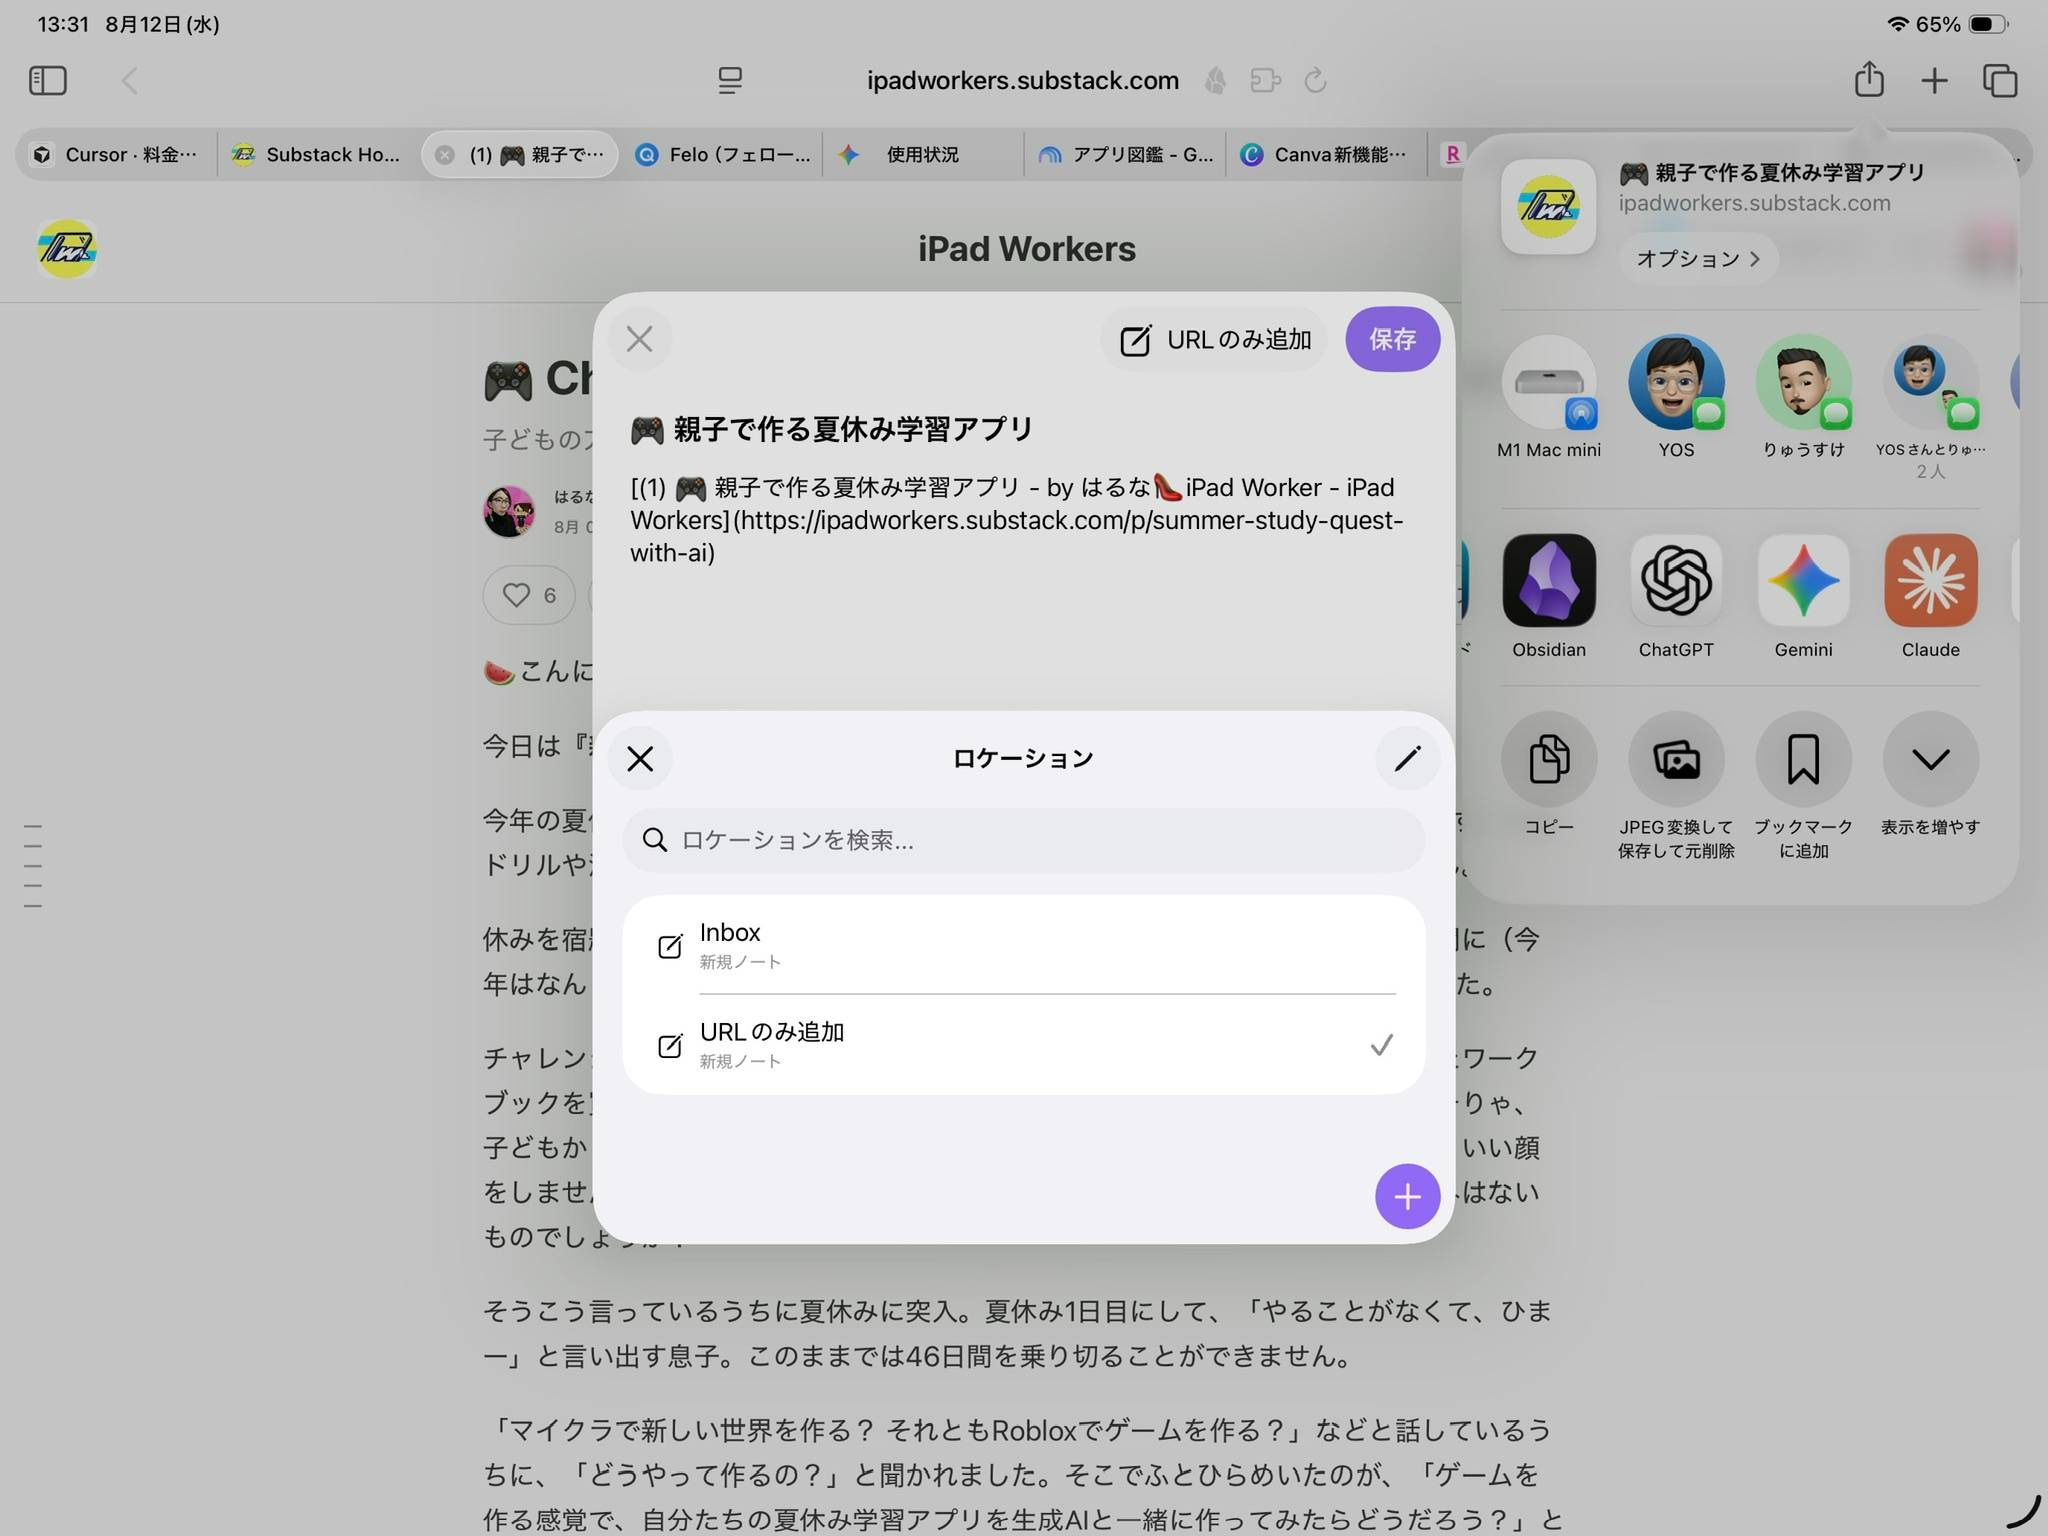This screenshot has width=2048, height=1536.
Task: Open the author avatar on the article
Action: (509, 511)
